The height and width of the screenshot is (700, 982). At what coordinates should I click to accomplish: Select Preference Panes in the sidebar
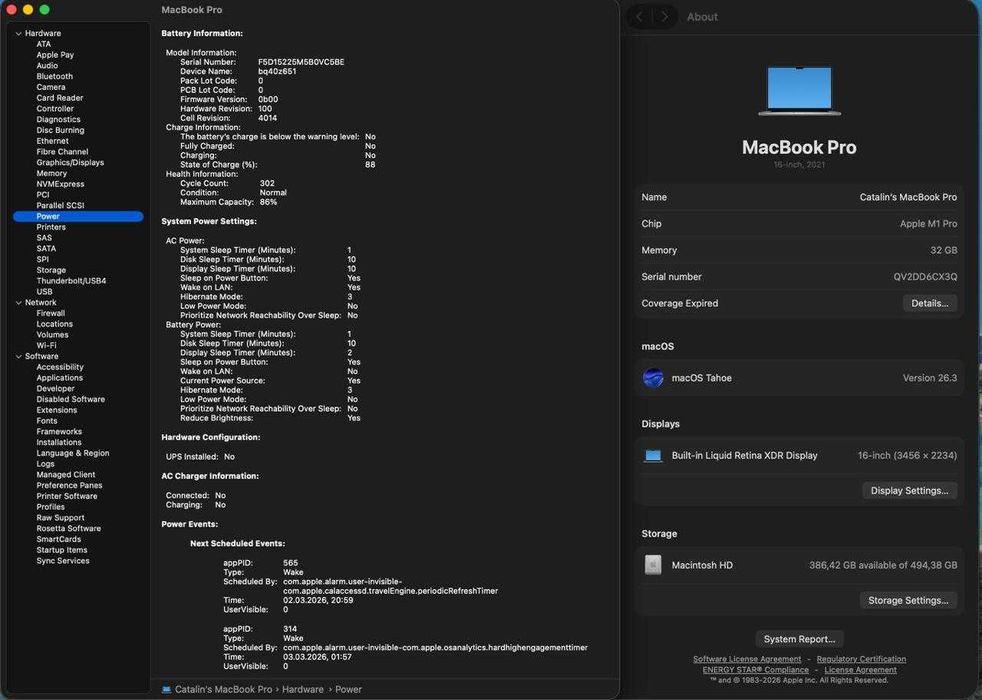click(69, 485)
